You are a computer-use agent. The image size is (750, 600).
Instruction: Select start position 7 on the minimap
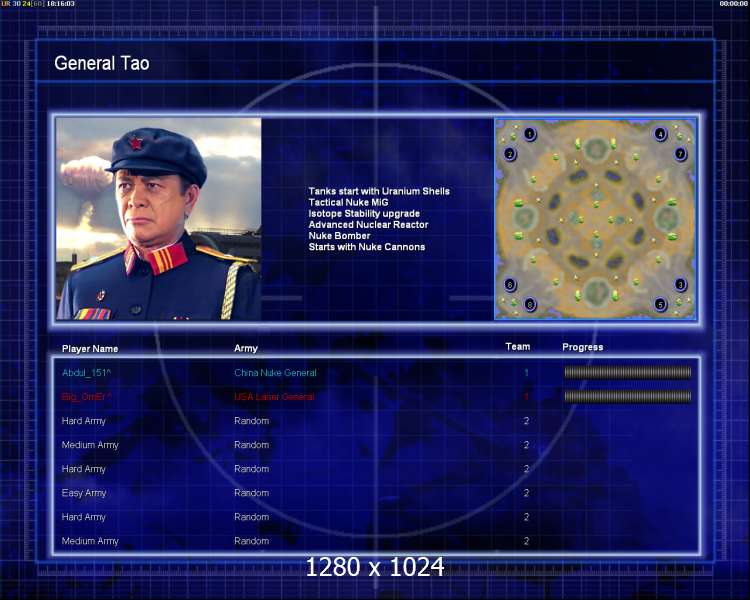point(680,154)
